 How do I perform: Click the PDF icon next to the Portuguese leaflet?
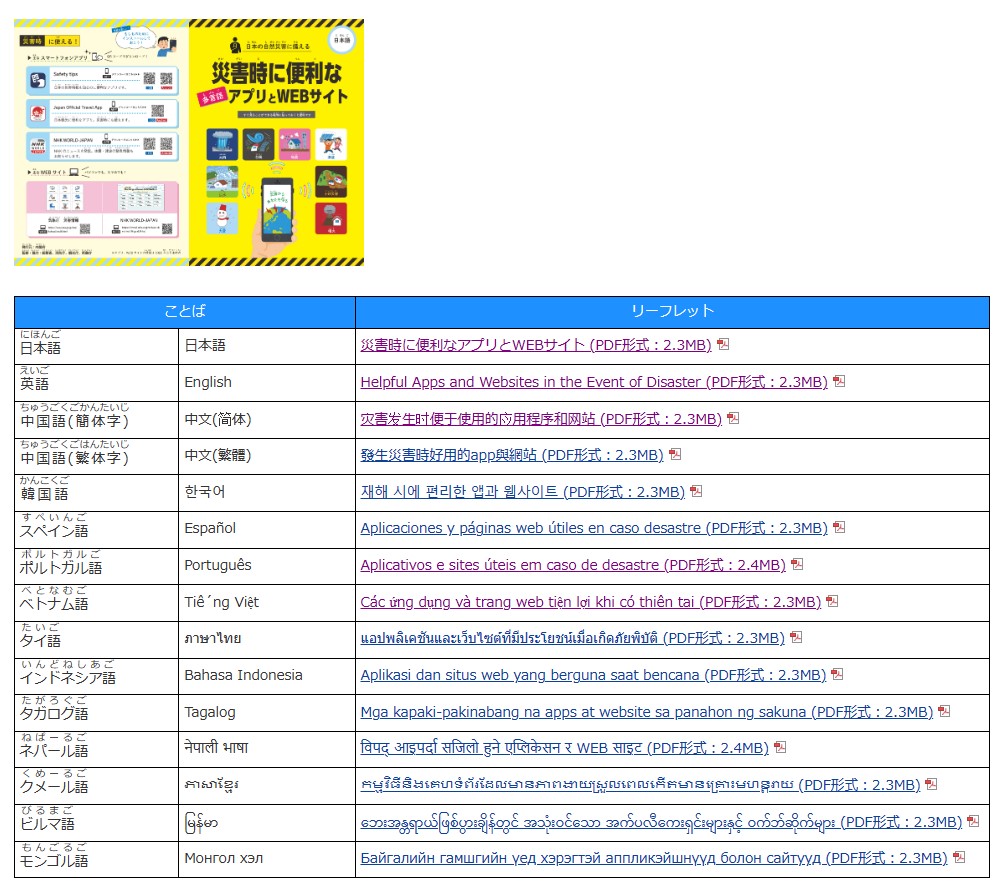click(x=797, y=564)
